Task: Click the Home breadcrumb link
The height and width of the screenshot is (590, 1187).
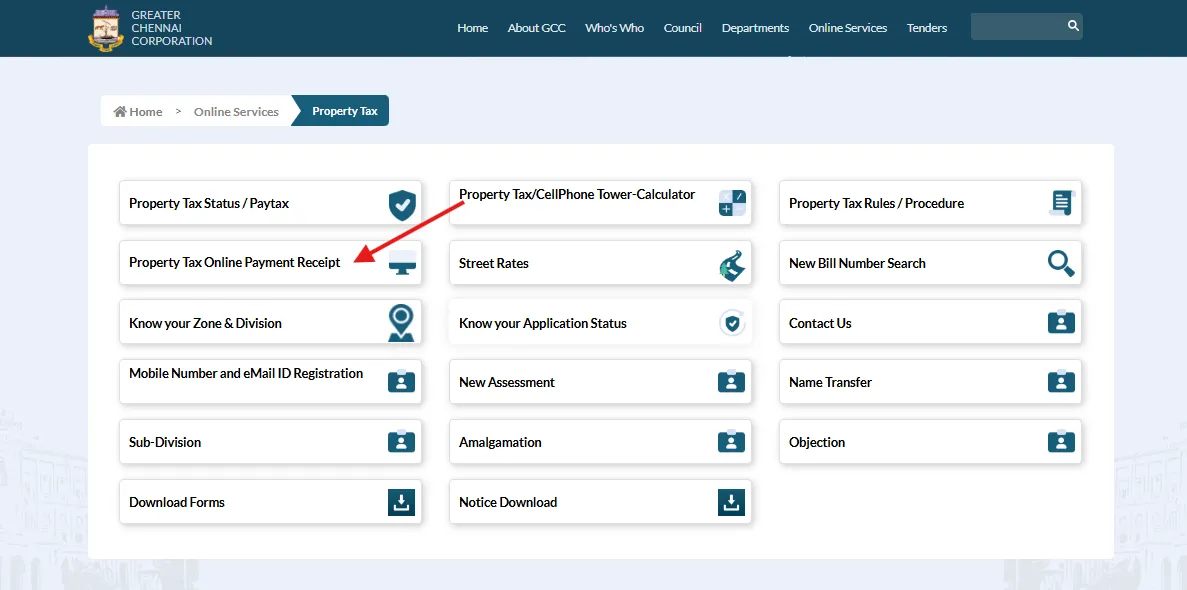Action: 138,112
